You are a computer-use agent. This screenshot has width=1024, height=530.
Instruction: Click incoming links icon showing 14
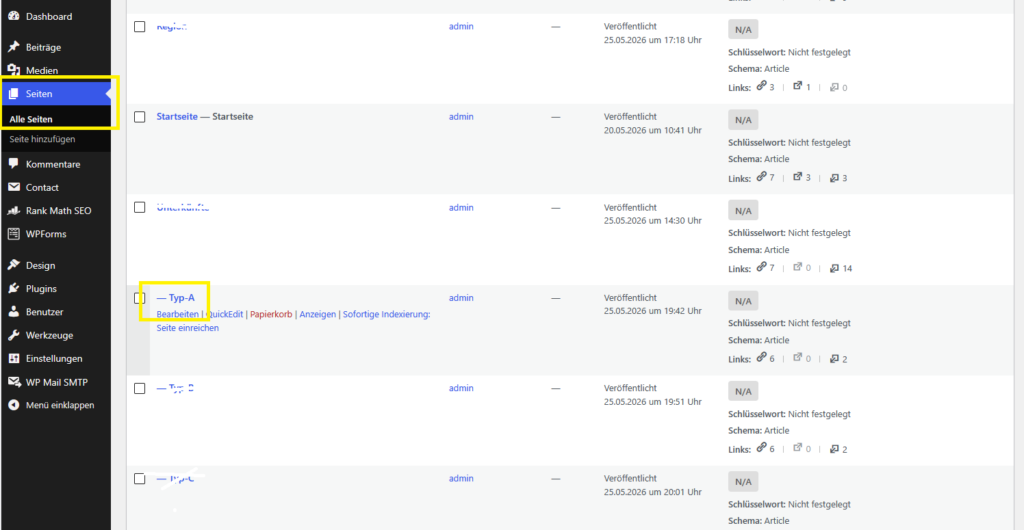(834, 268)
